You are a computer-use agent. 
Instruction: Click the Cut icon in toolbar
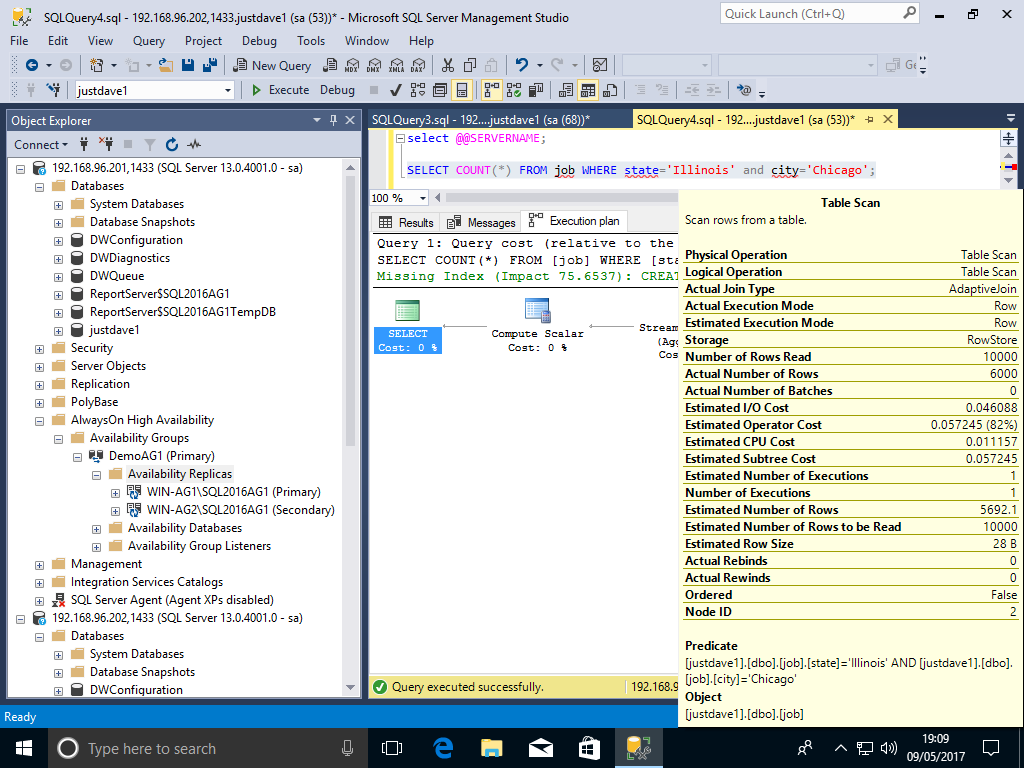pos(448,65)
